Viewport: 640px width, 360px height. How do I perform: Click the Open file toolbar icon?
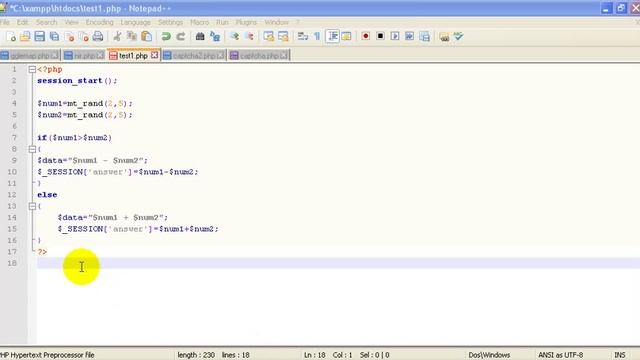25,37
